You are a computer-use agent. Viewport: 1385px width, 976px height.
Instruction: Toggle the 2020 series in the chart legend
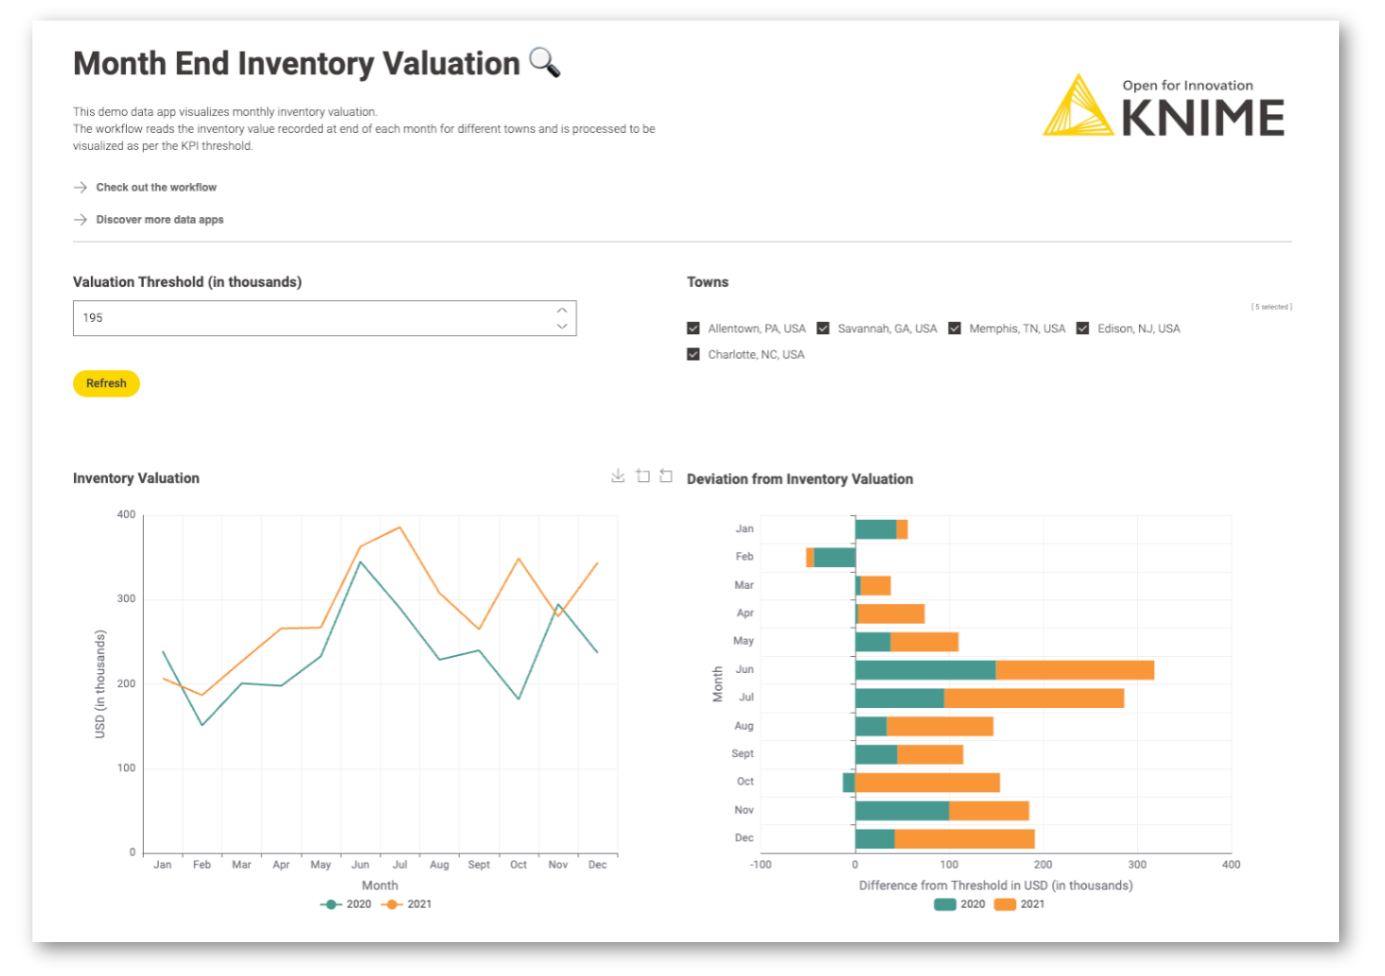[342, 903]
